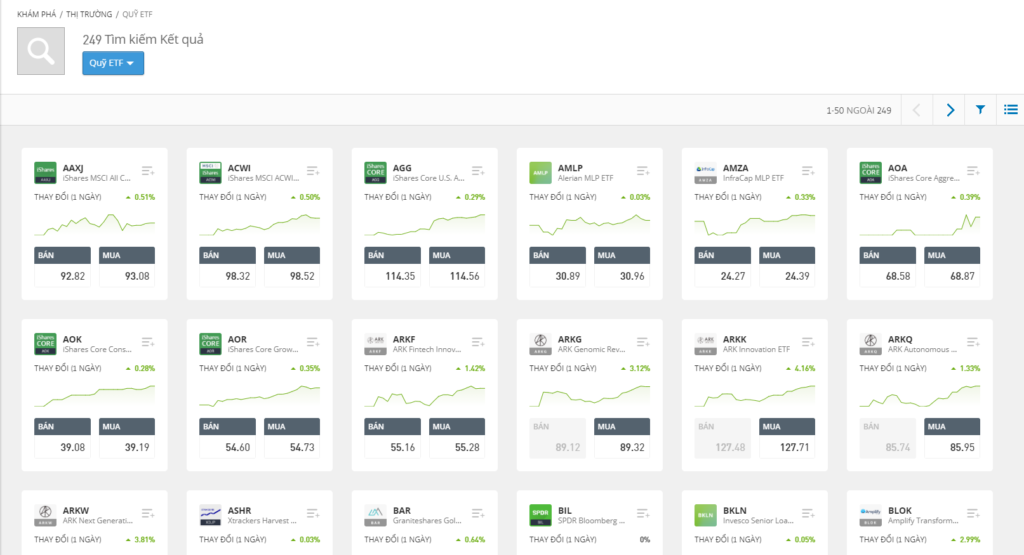The height and width of the screenshot is (555, 1024).
Task: Sell AOK at 39.08
Action: coord(62,438)
